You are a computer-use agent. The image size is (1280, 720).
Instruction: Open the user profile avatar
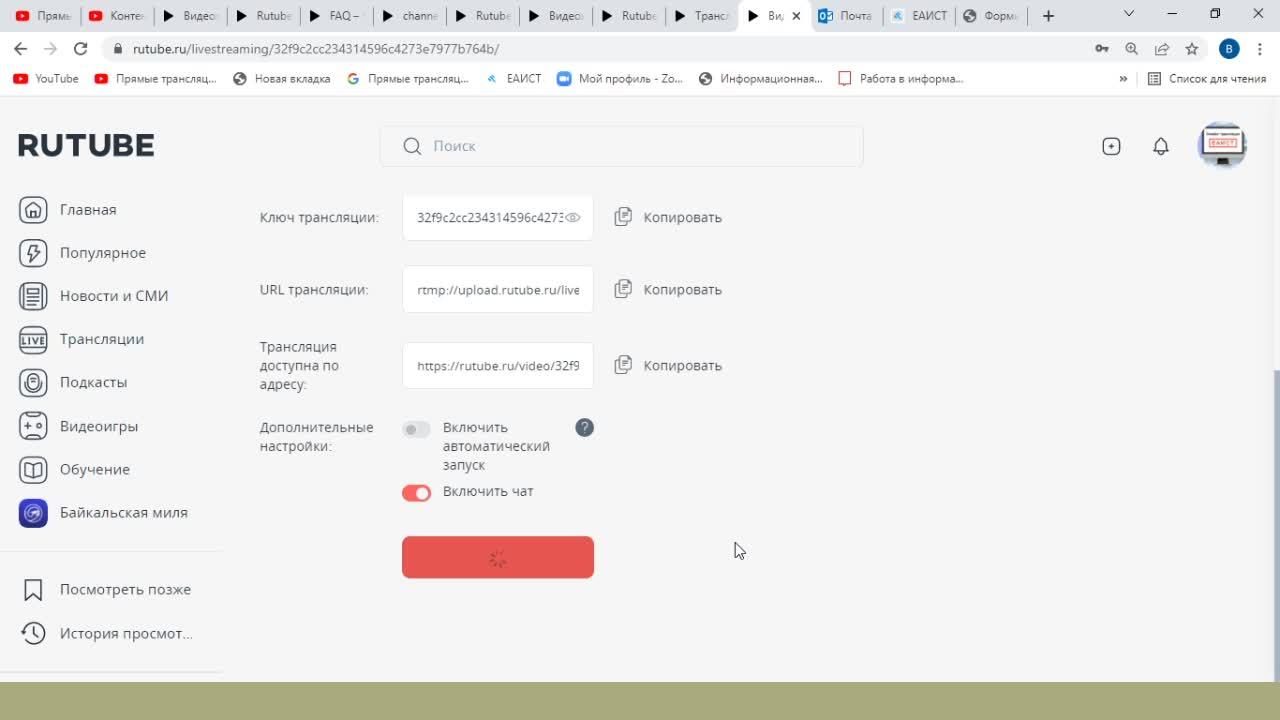pos(1222,146)
